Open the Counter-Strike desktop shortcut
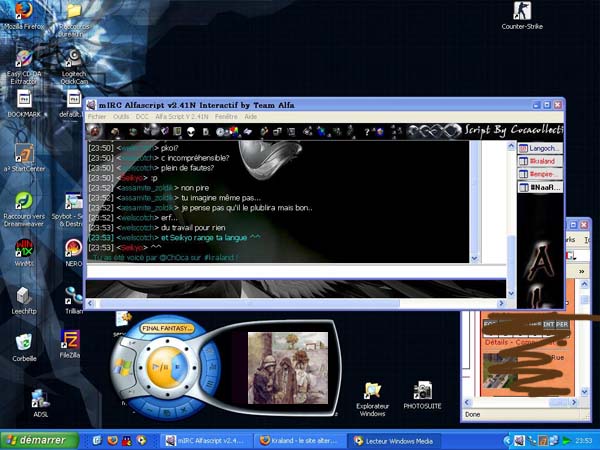Viewport: 600px width, 450px height. [522, 16]
